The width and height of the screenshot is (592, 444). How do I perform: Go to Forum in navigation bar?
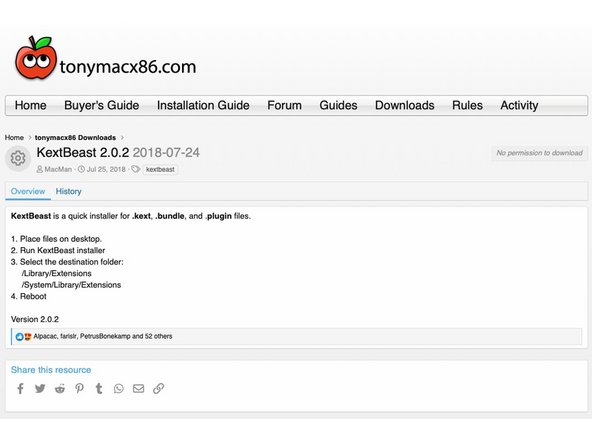[x=284, y=105]
